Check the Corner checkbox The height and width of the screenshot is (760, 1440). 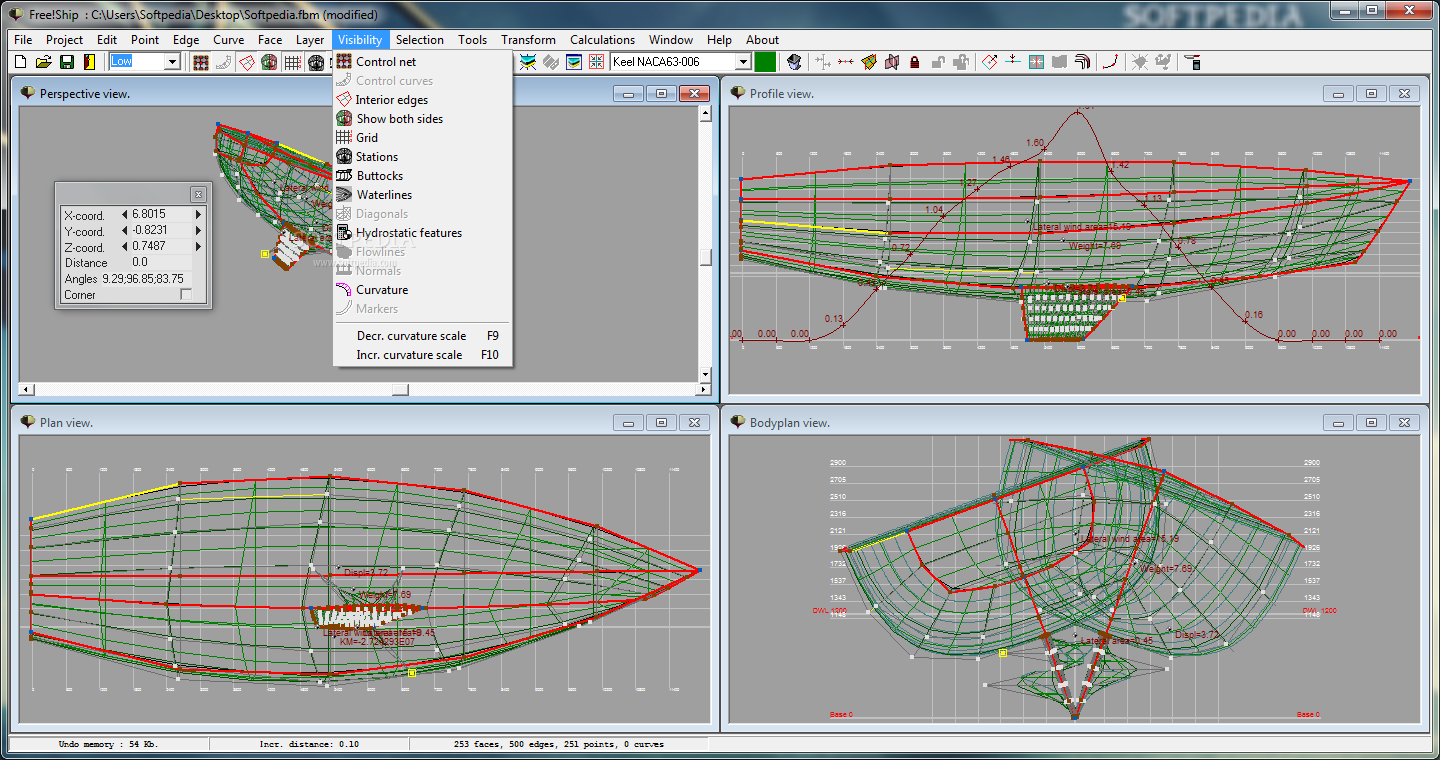186,295
